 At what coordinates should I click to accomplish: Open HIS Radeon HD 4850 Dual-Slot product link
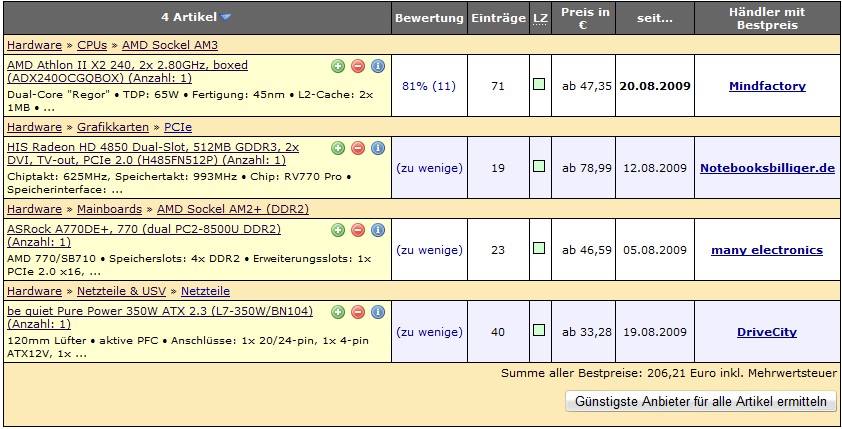(153, 154)
